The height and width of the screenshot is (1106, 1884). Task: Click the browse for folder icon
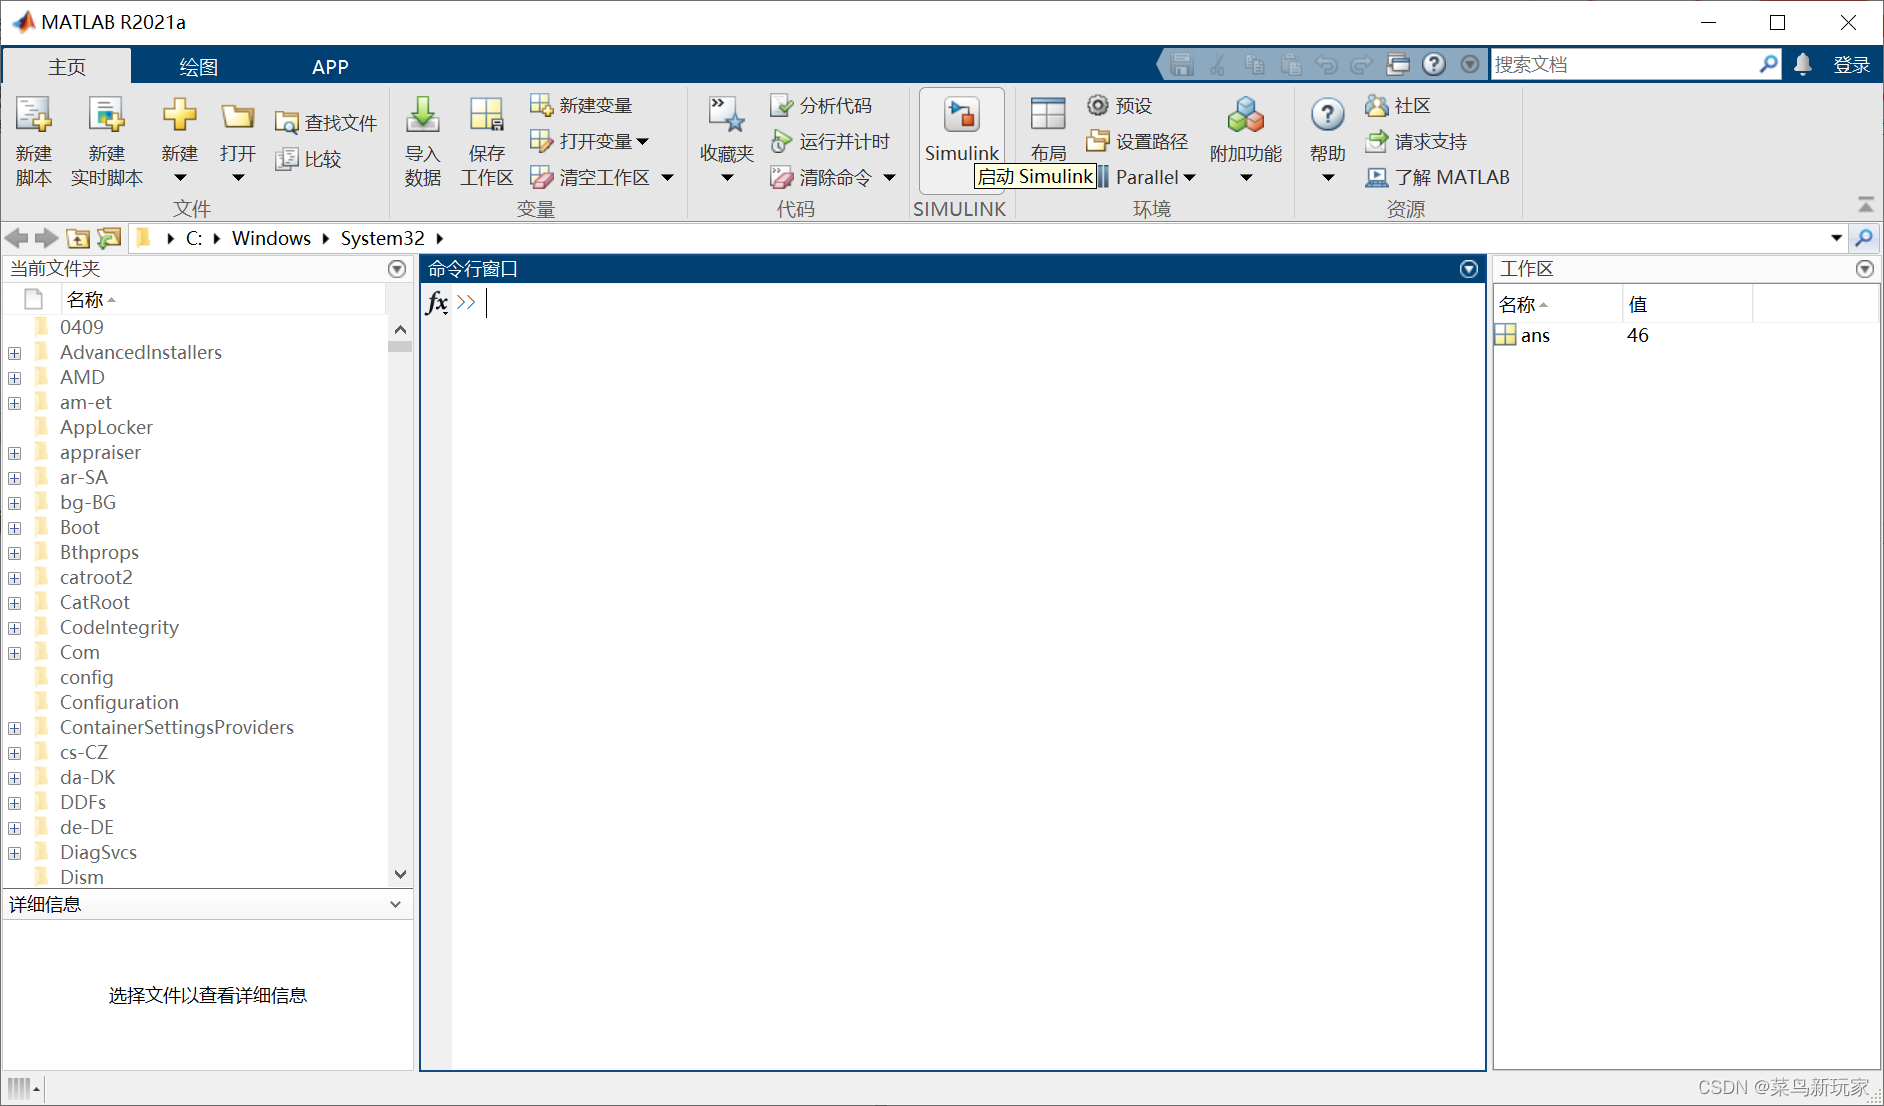(x=109, y=238)
